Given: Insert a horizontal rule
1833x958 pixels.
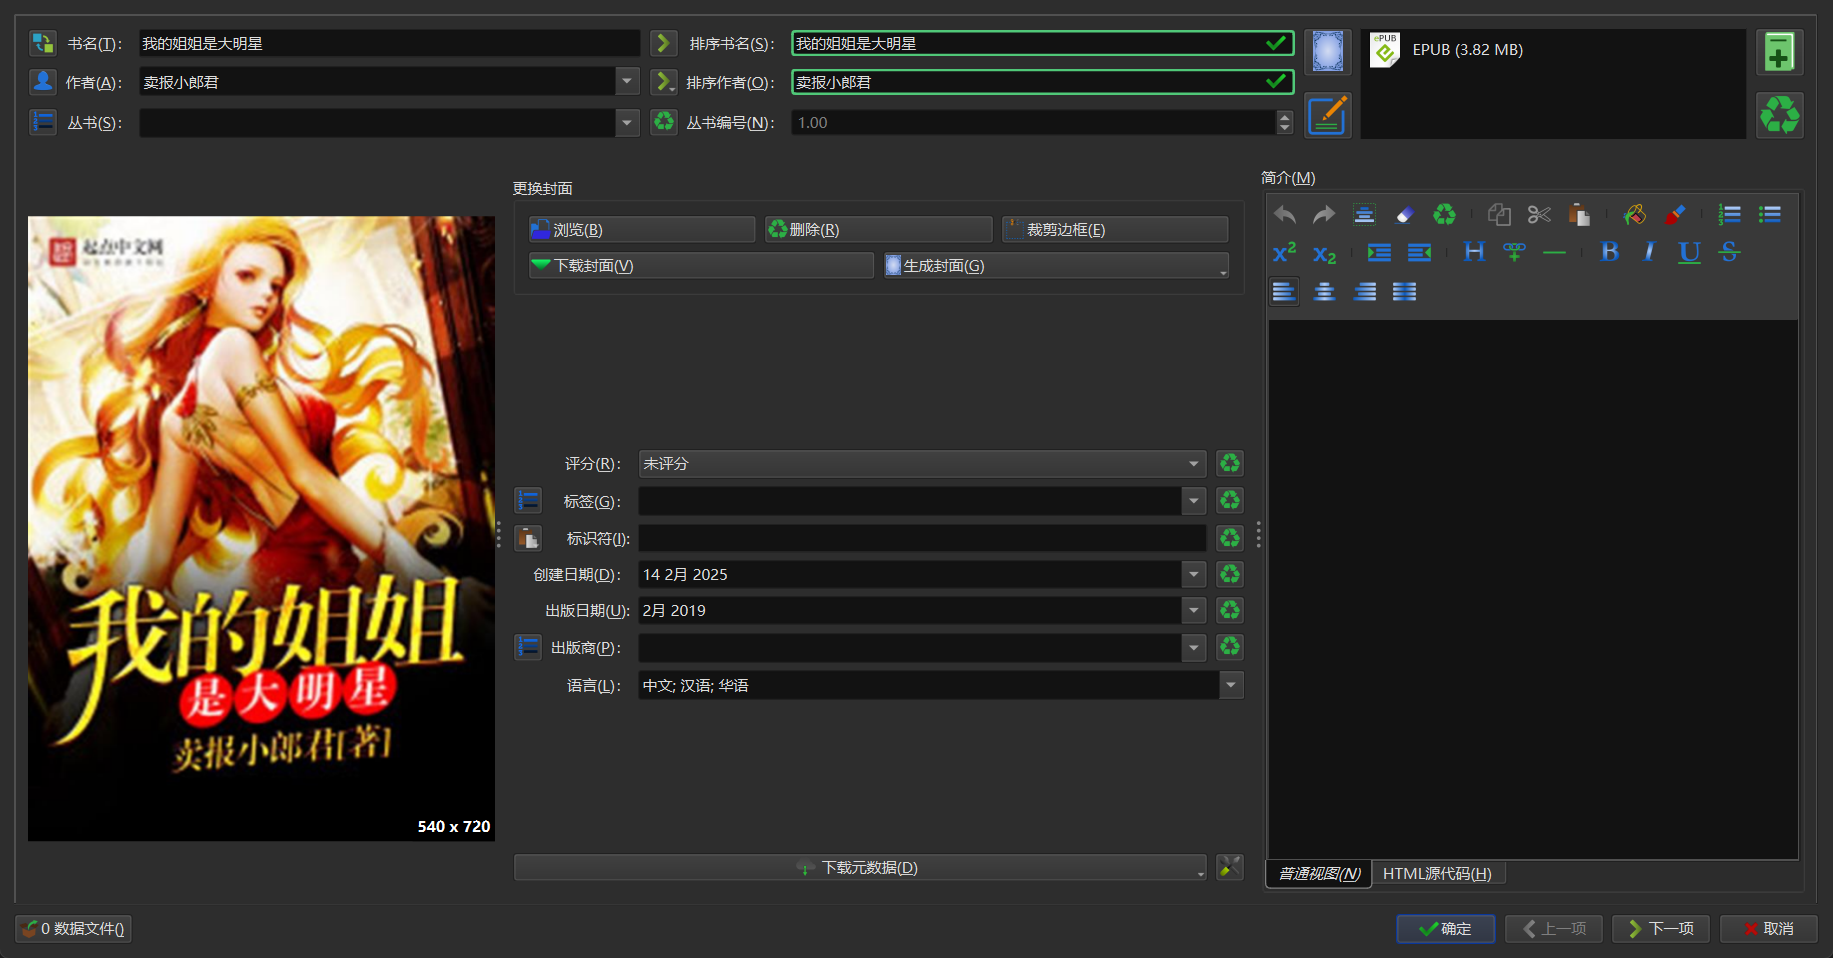Looking at the screenshot, I should tap(1554, 252).
